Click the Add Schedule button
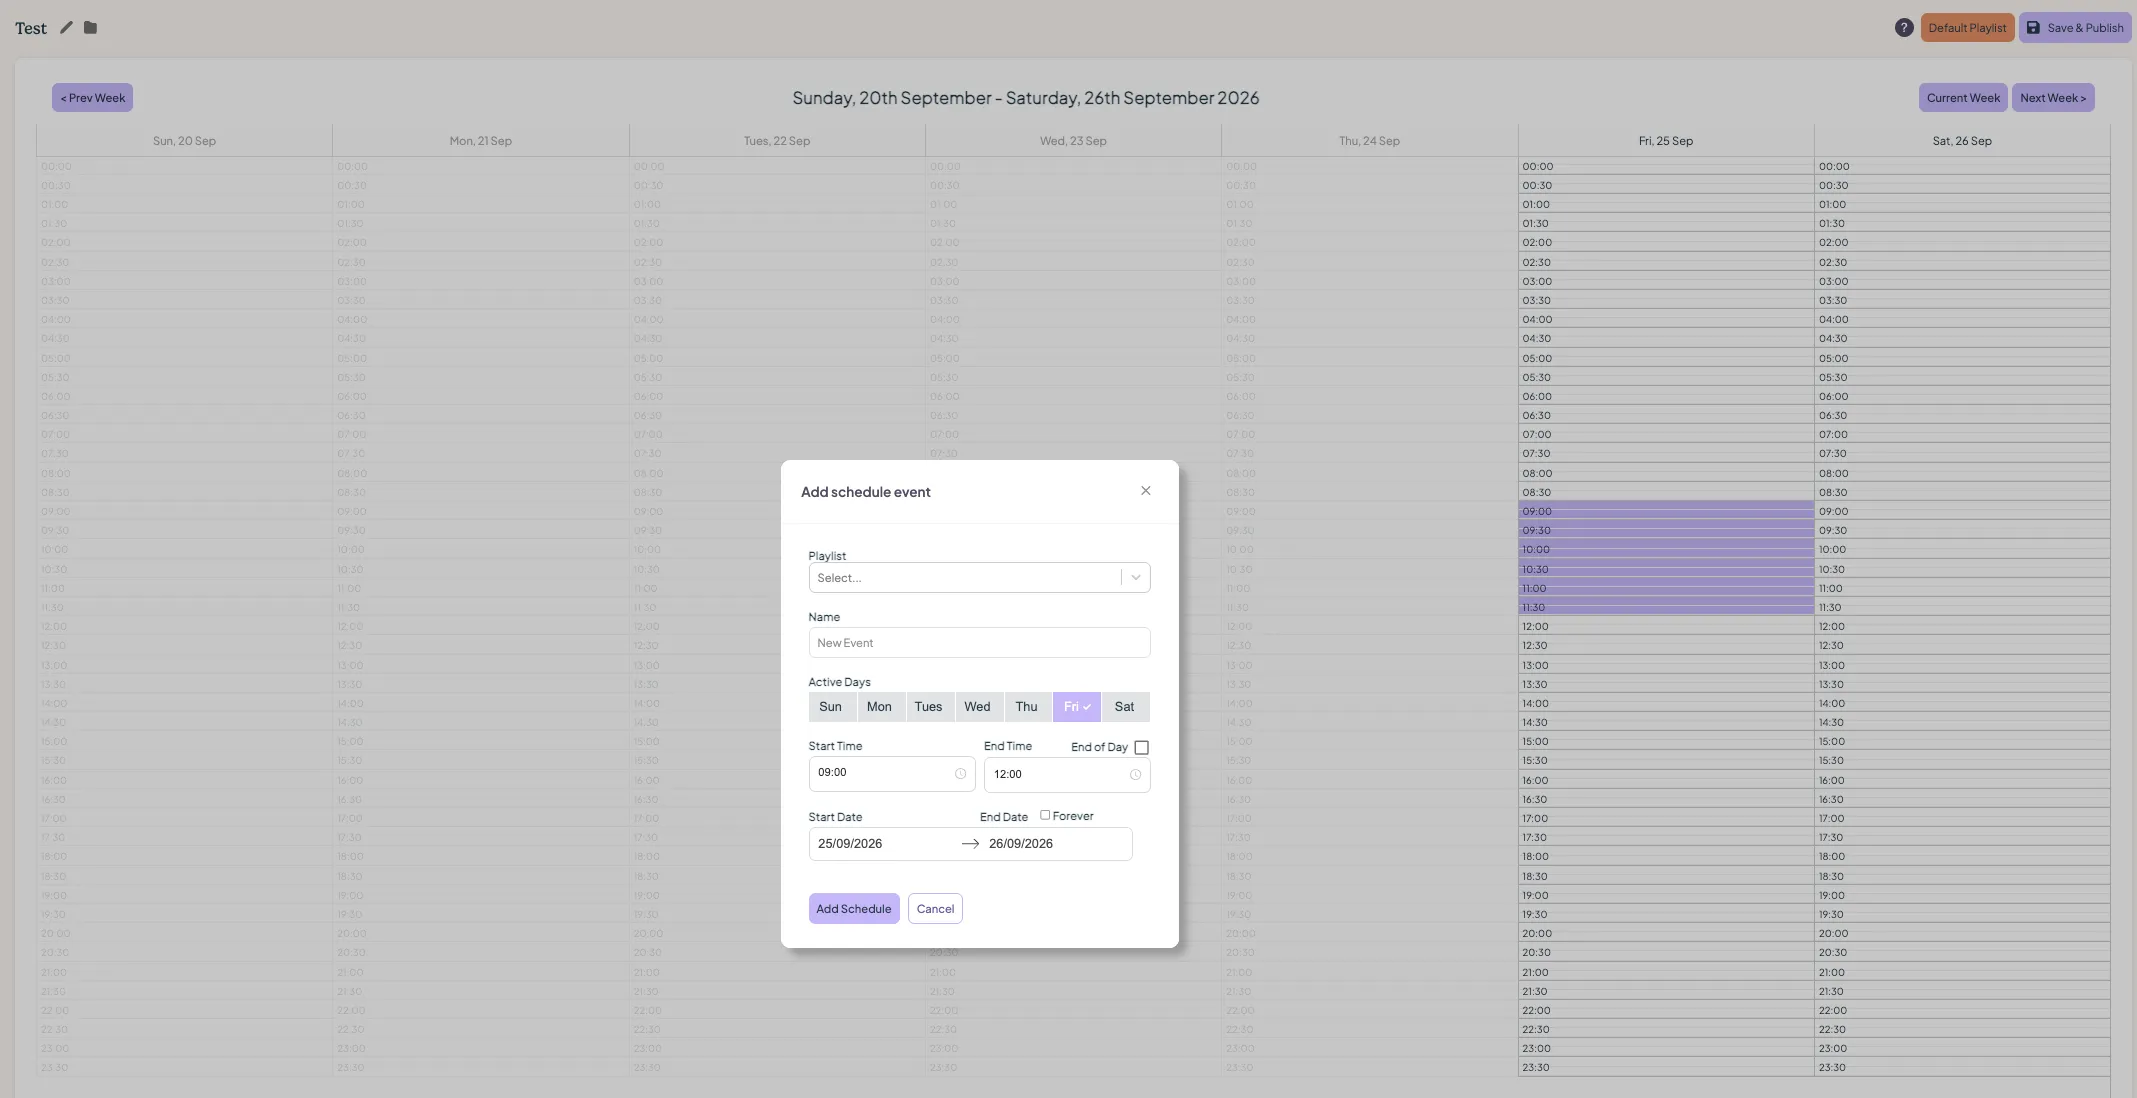Screen dimensions: 2137x1098 [854, 908]
